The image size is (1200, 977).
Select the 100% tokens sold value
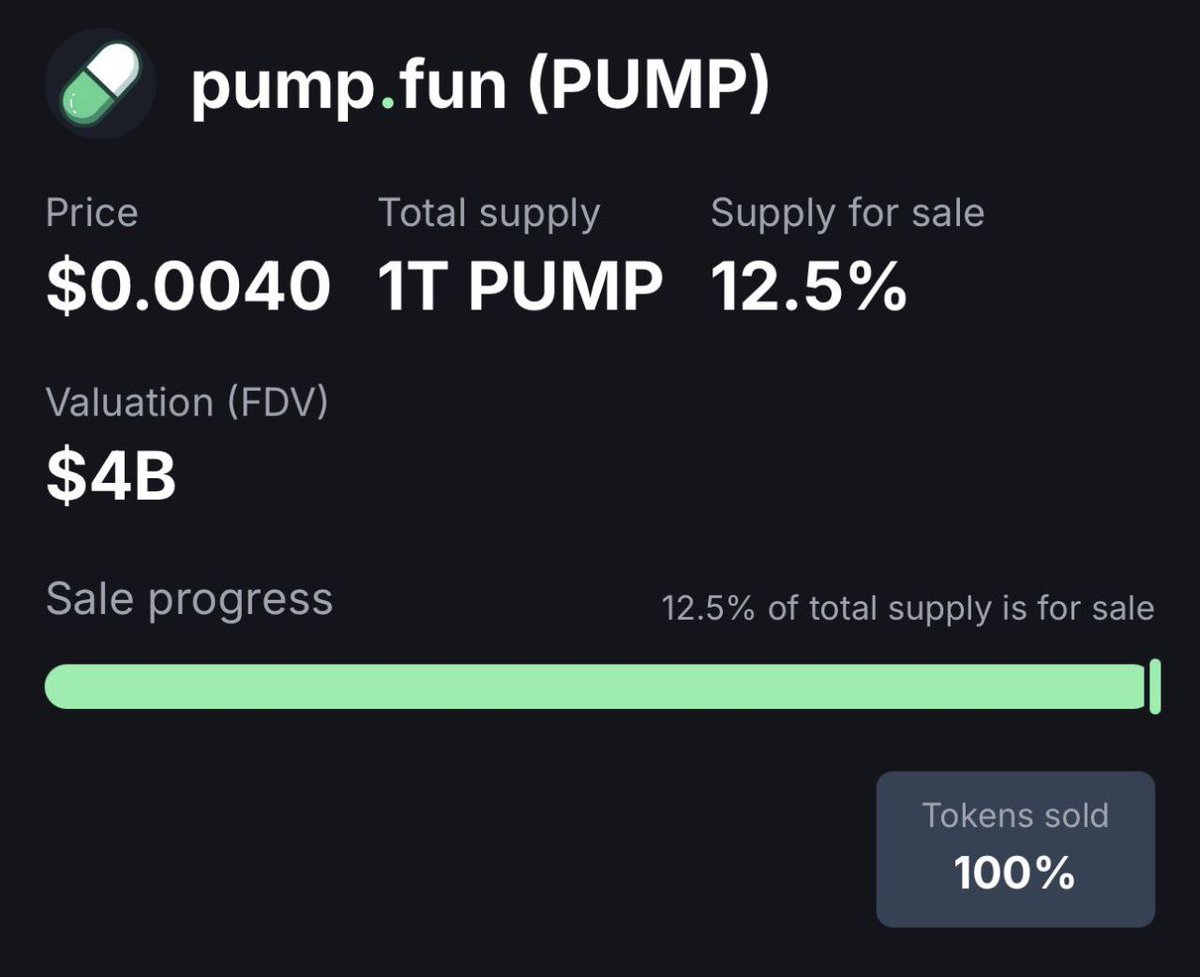click(1015, 873)
